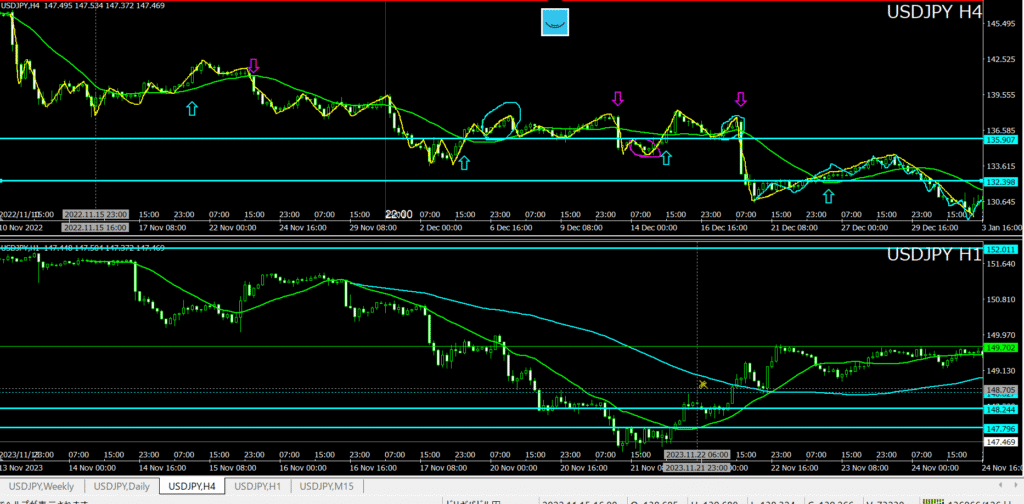Click the 132.398 horizontal line price label
This screenshot has height=504, width=1024.
pyautogui.click(x=1002, y=181)
